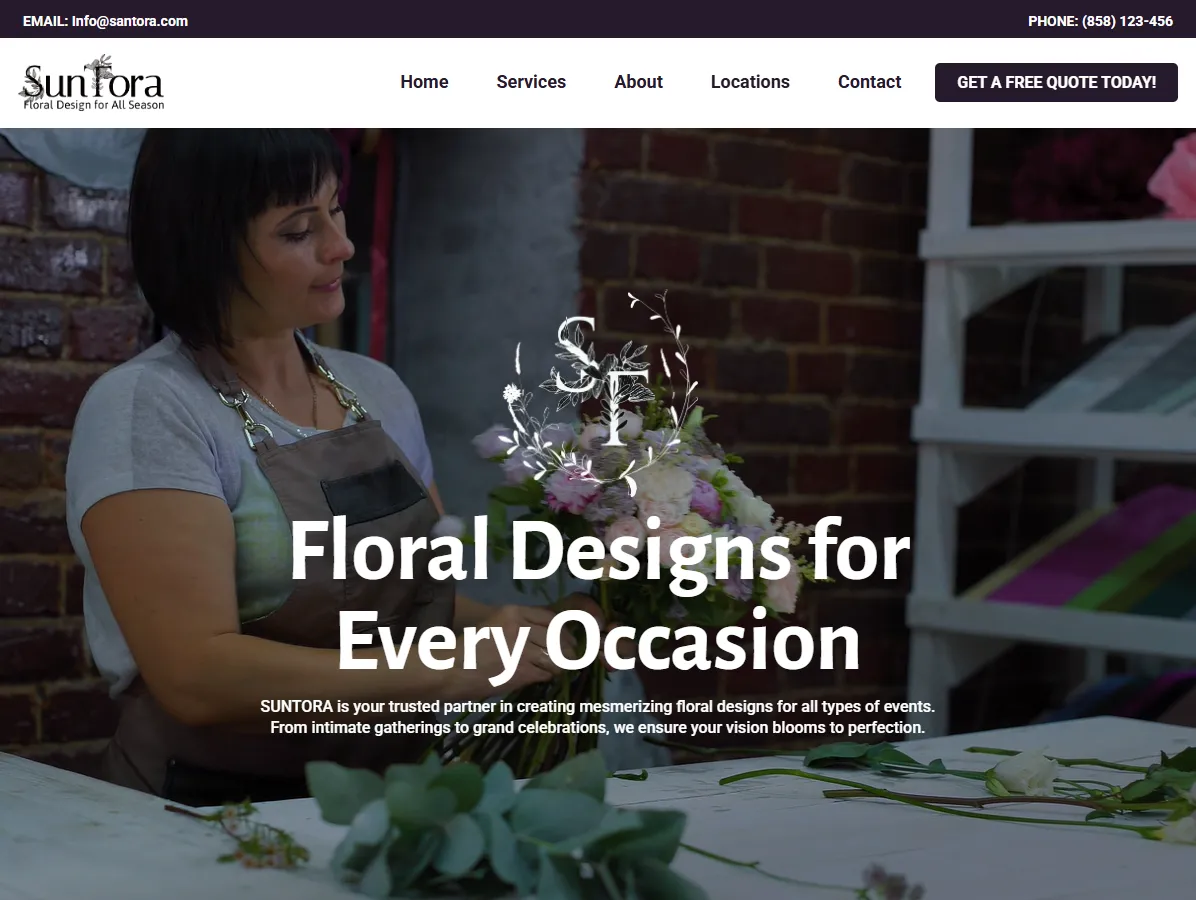This screenshot has width=1196, height=900.
Task: Select Locations in the navigation bar
Action: [x=750, y=82]
